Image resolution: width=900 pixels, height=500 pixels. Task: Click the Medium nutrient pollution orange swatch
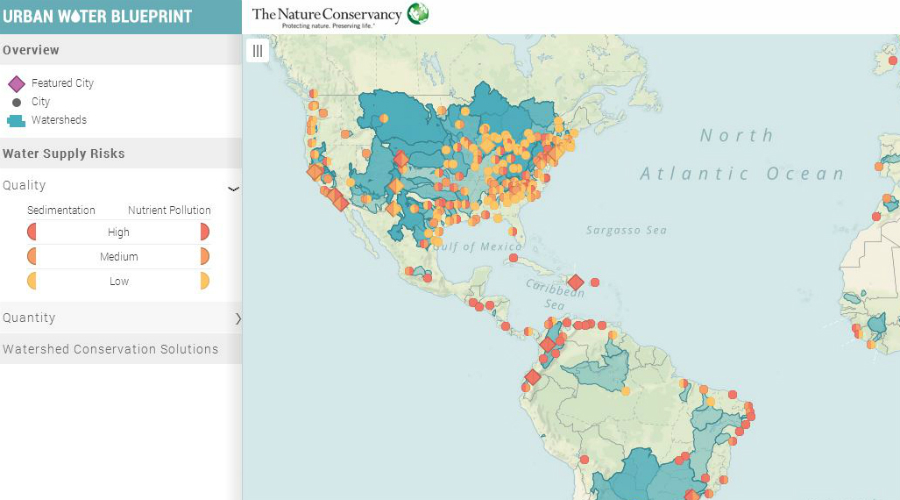coord(205,257)
